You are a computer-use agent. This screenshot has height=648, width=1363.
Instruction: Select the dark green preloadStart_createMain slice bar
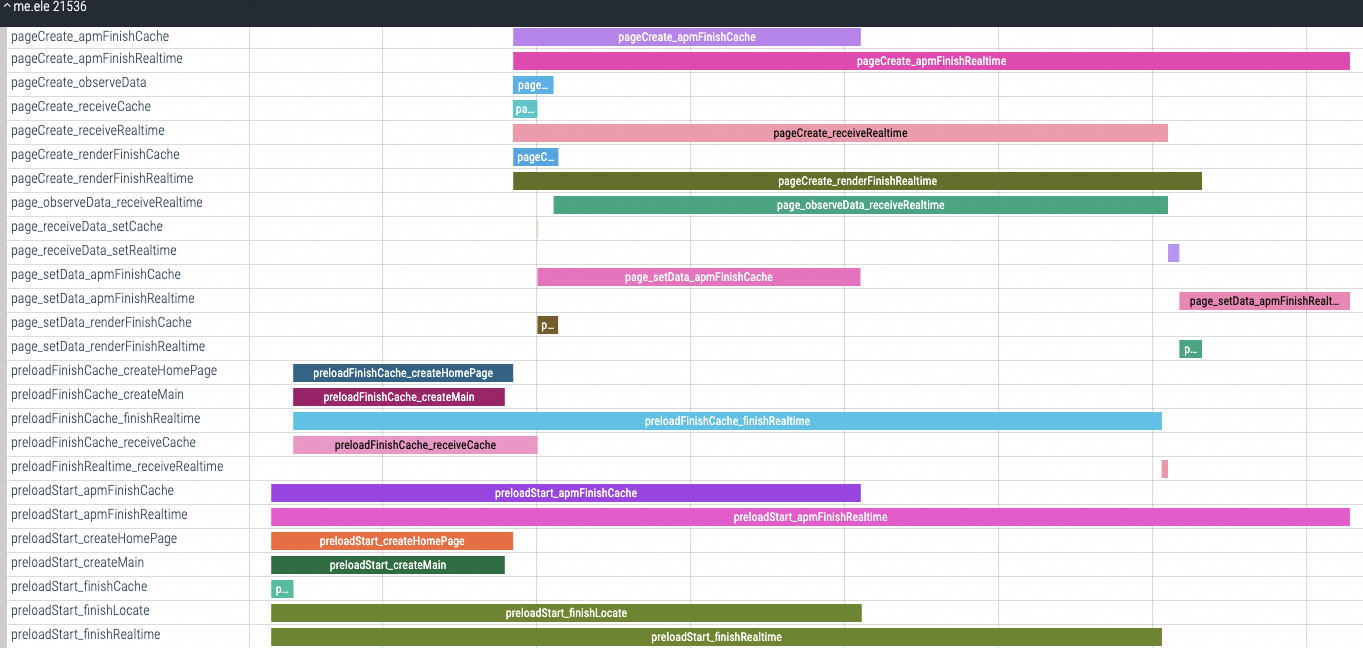(387, 565)
